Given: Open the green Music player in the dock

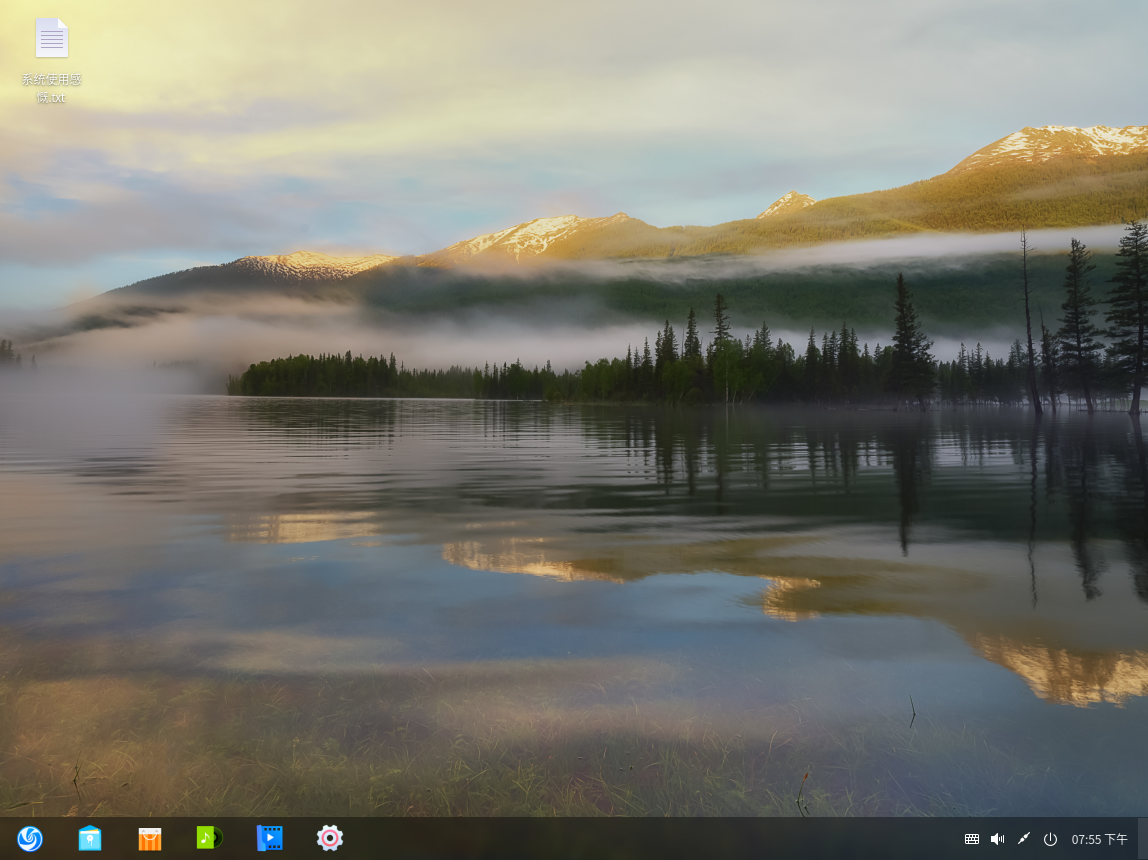Looking at the screenshot, I should 210,837.
